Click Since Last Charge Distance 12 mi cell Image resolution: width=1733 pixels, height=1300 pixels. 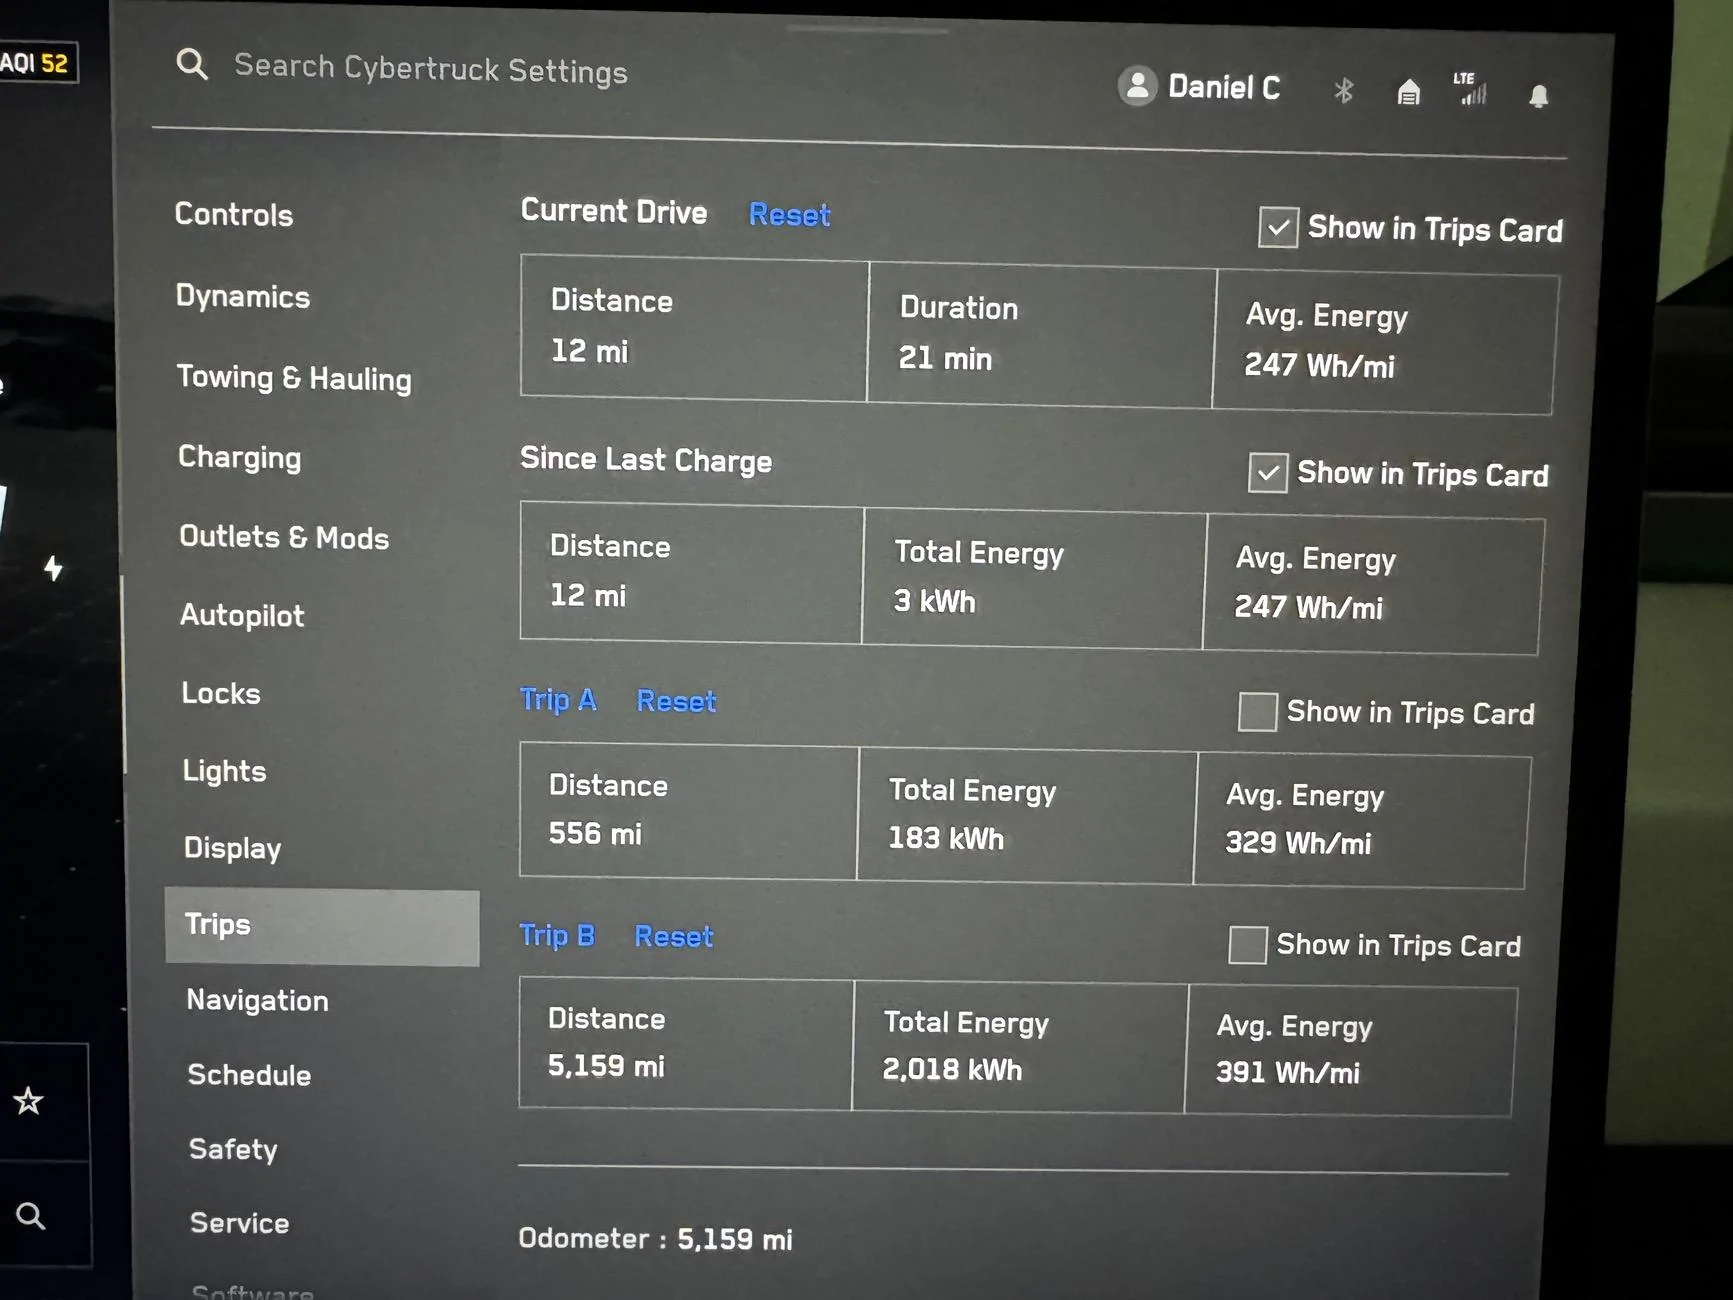point(691,572)
